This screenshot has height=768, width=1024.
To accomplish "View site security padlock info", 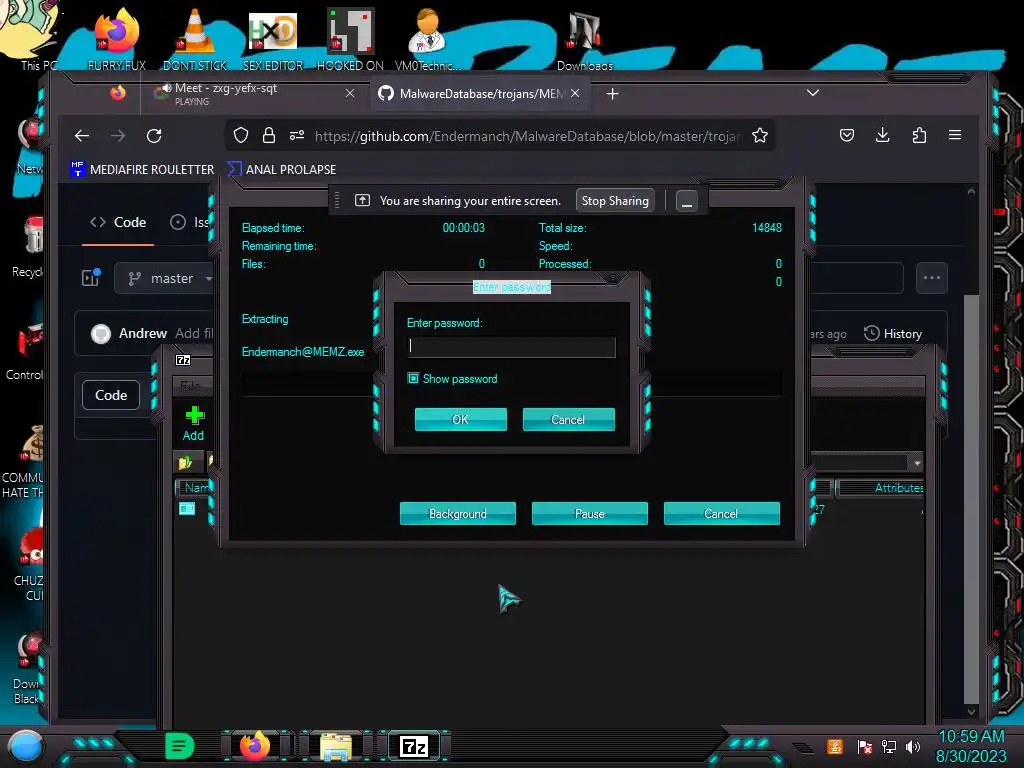I will [268, 135].
